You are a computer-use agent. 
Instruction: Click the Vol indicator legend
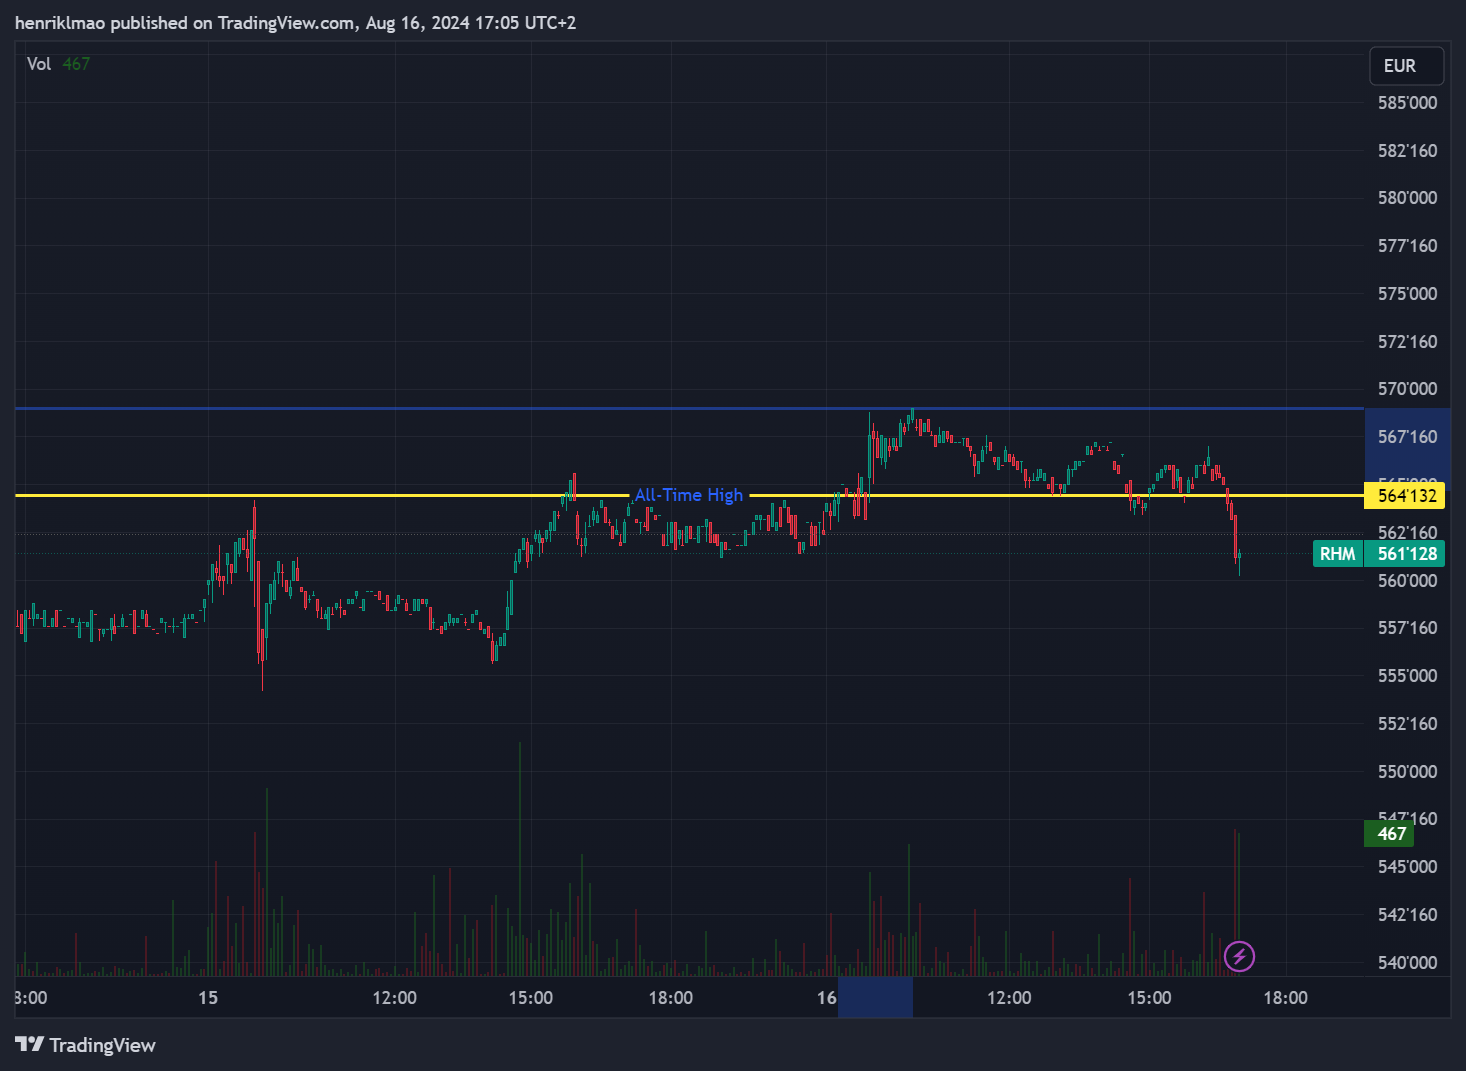point(39,64)
